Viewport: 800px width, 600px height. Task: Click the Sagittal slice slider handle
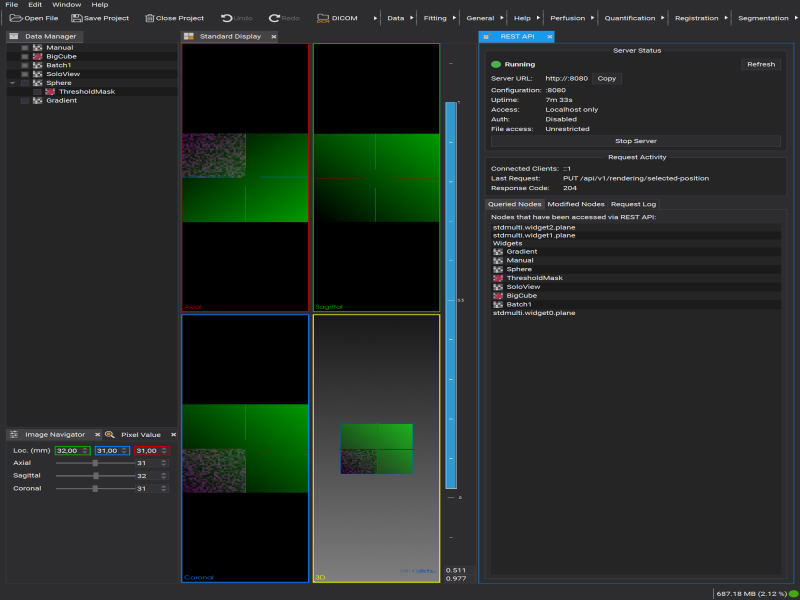tap(96, 476)
